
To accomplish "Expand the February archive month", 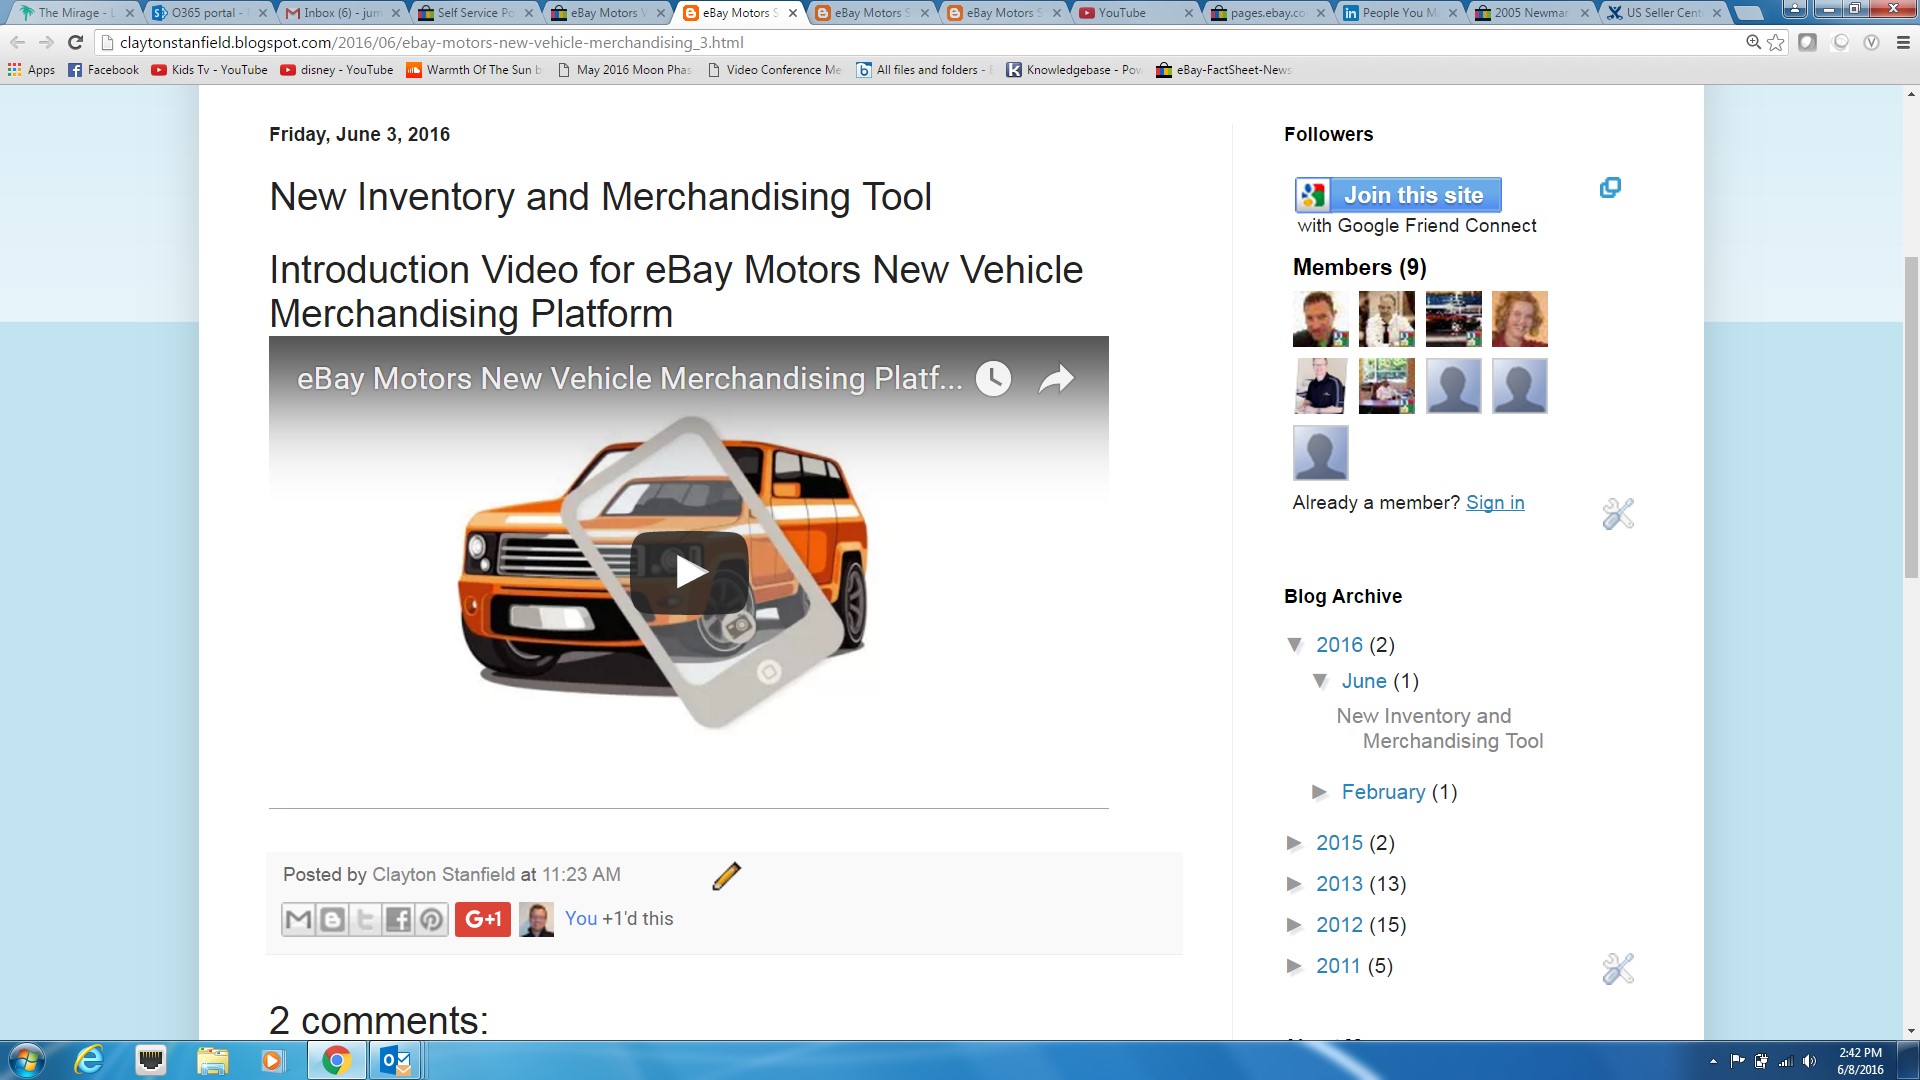I will tap(1320, 792).
